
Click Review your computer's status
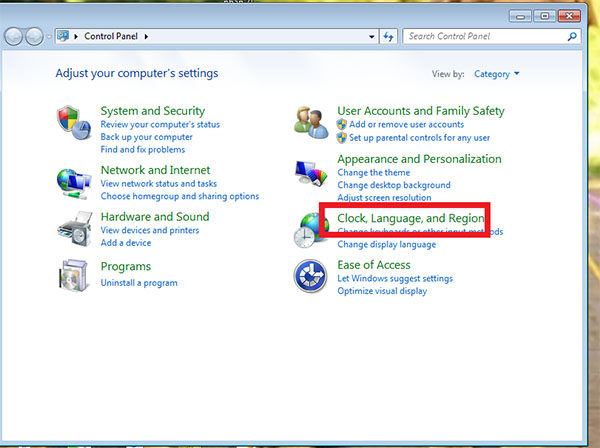click(160, 124)
